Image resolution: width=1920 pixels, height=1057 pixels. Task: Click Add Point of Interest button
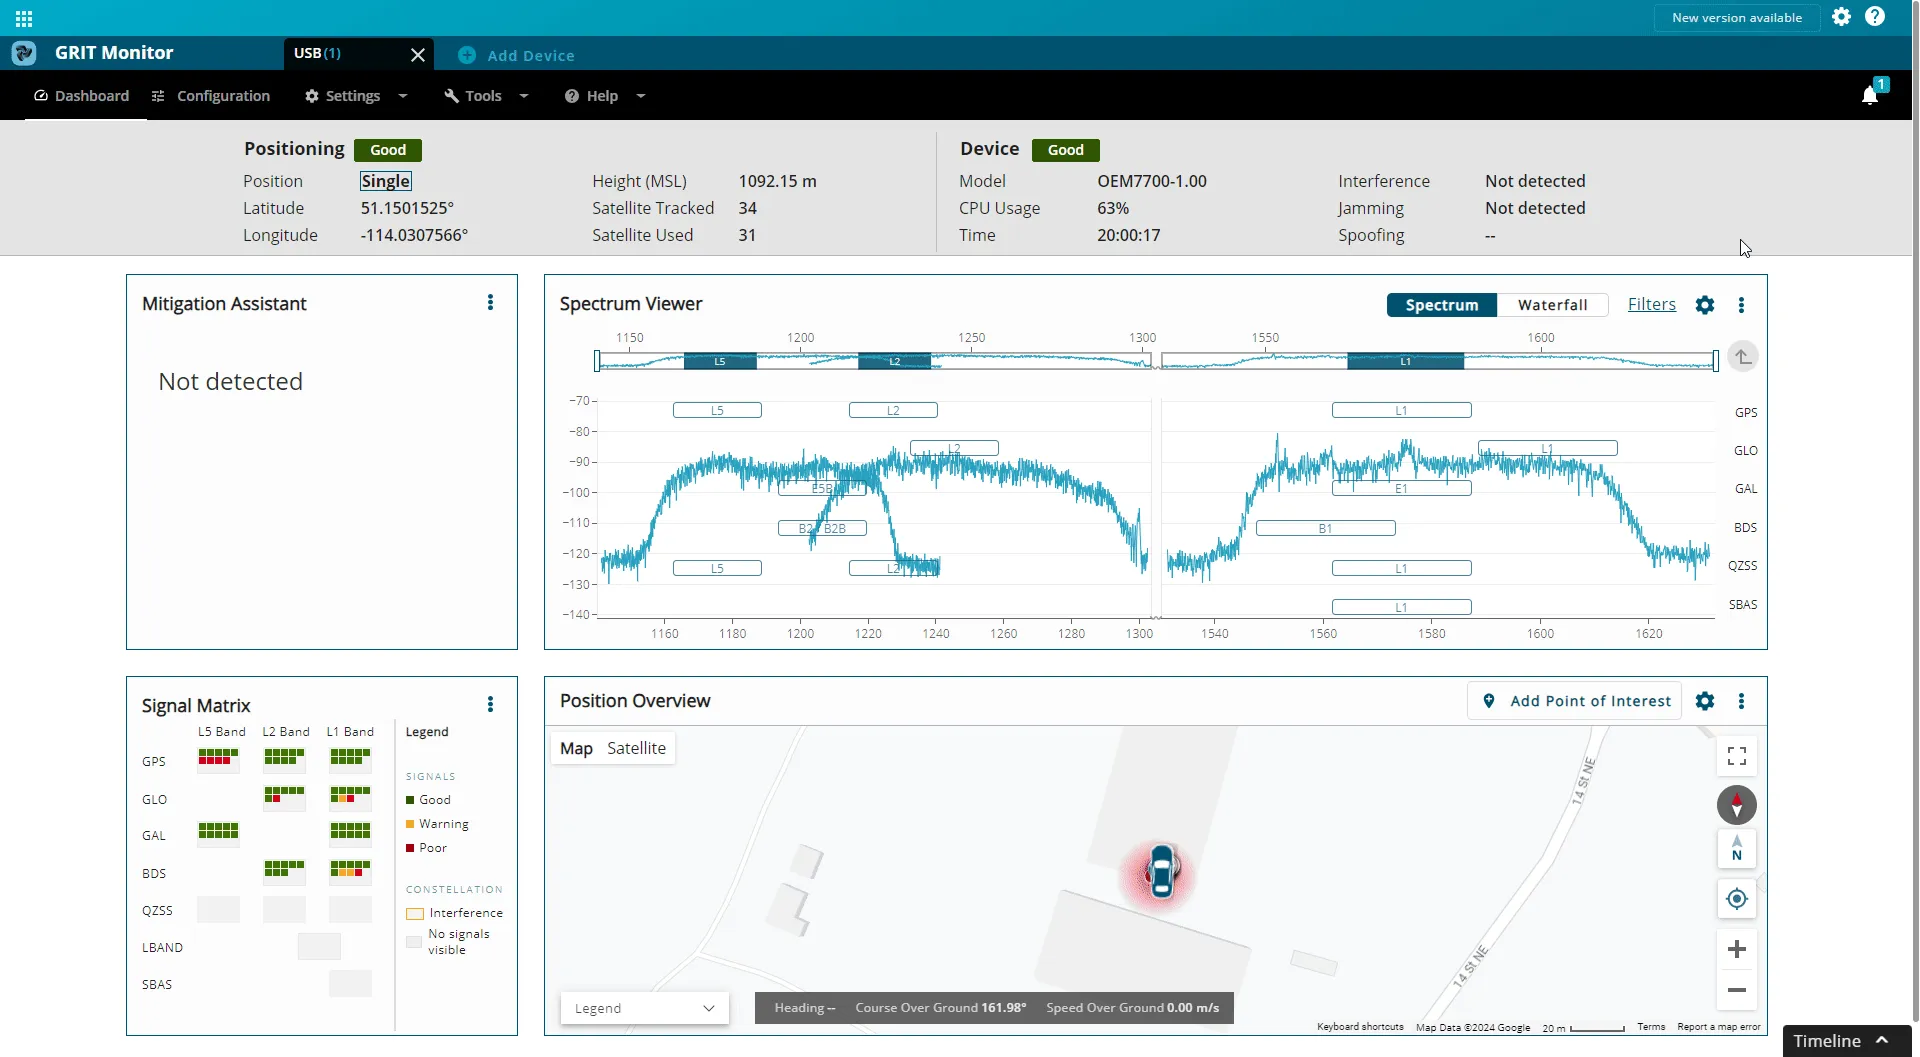click(x=1574, y=701)
